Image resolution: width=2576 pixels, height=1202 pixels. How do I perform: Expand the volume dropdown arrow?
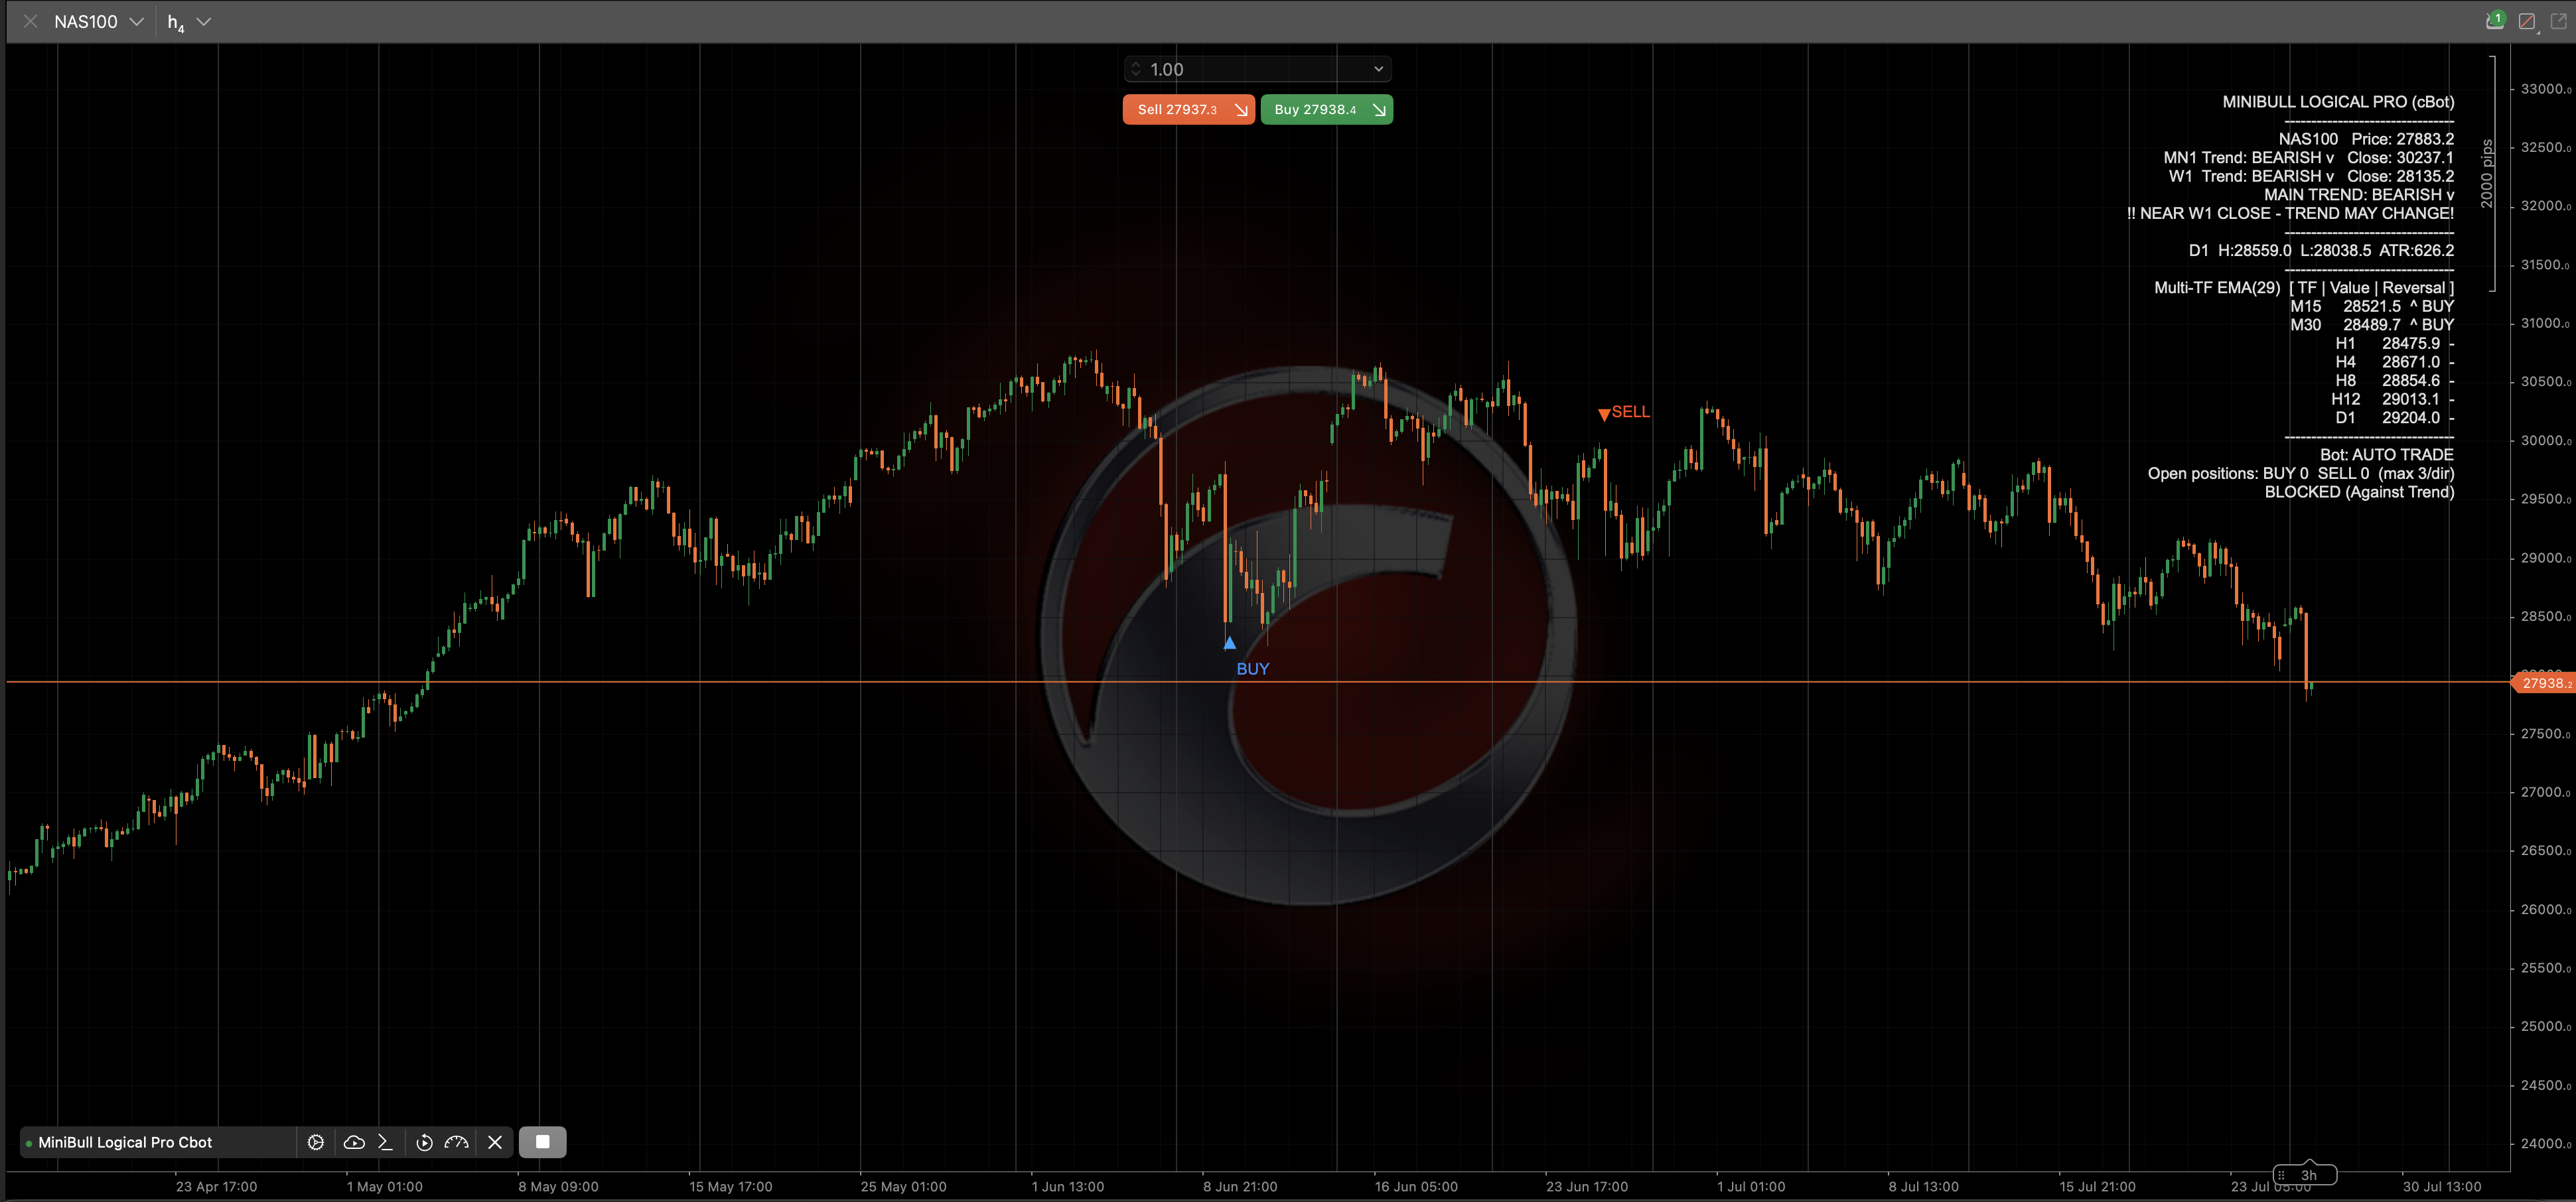(1378, 69)
